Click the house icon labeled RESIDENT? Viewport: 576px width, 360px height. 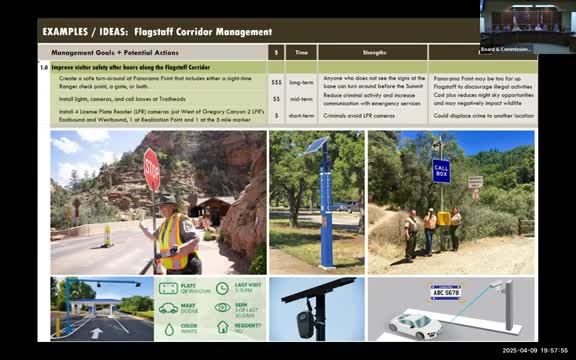[223, 327]
